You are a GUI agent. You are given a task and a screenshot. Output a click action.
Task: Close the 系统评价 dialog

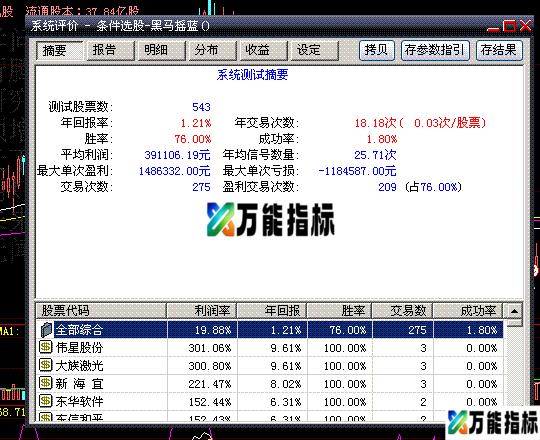click(x=525, y=27)
